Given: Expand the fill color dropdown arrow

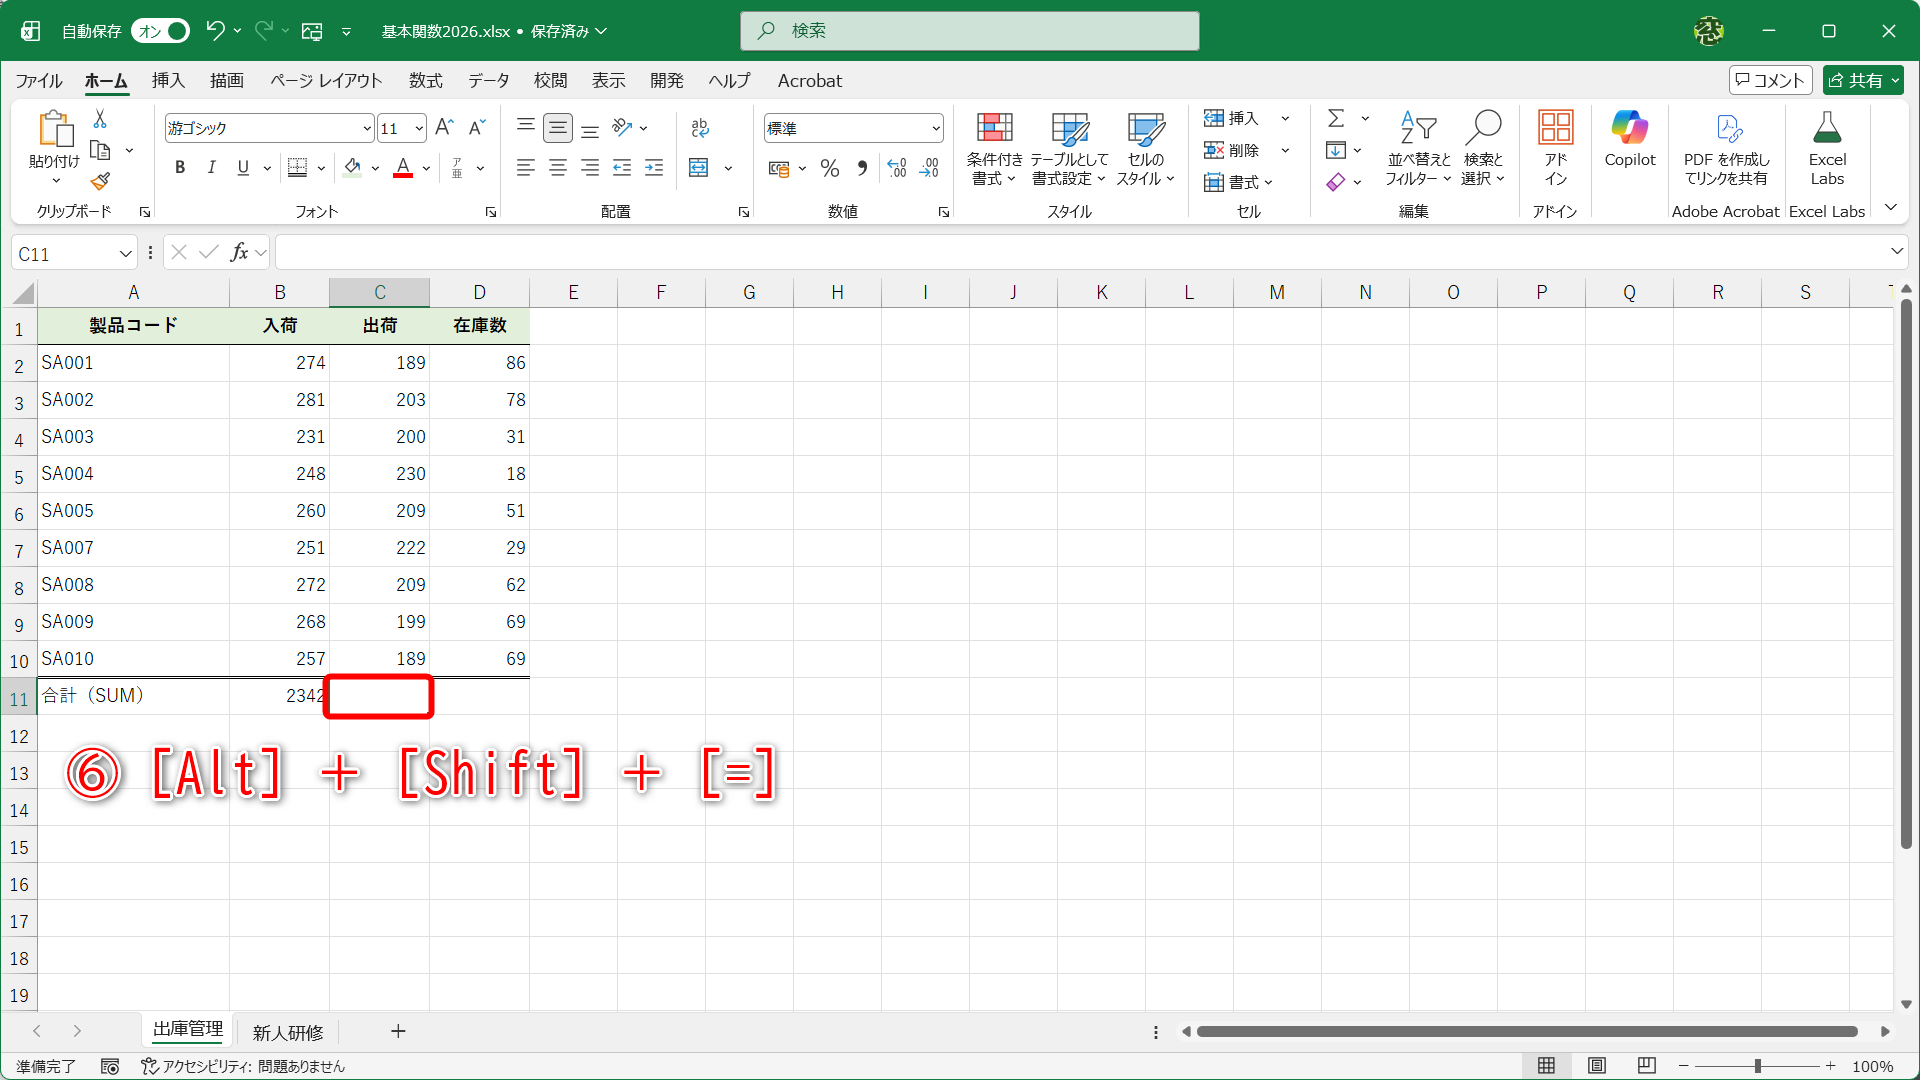Looking at the screenshot, I should coord(375,167).
